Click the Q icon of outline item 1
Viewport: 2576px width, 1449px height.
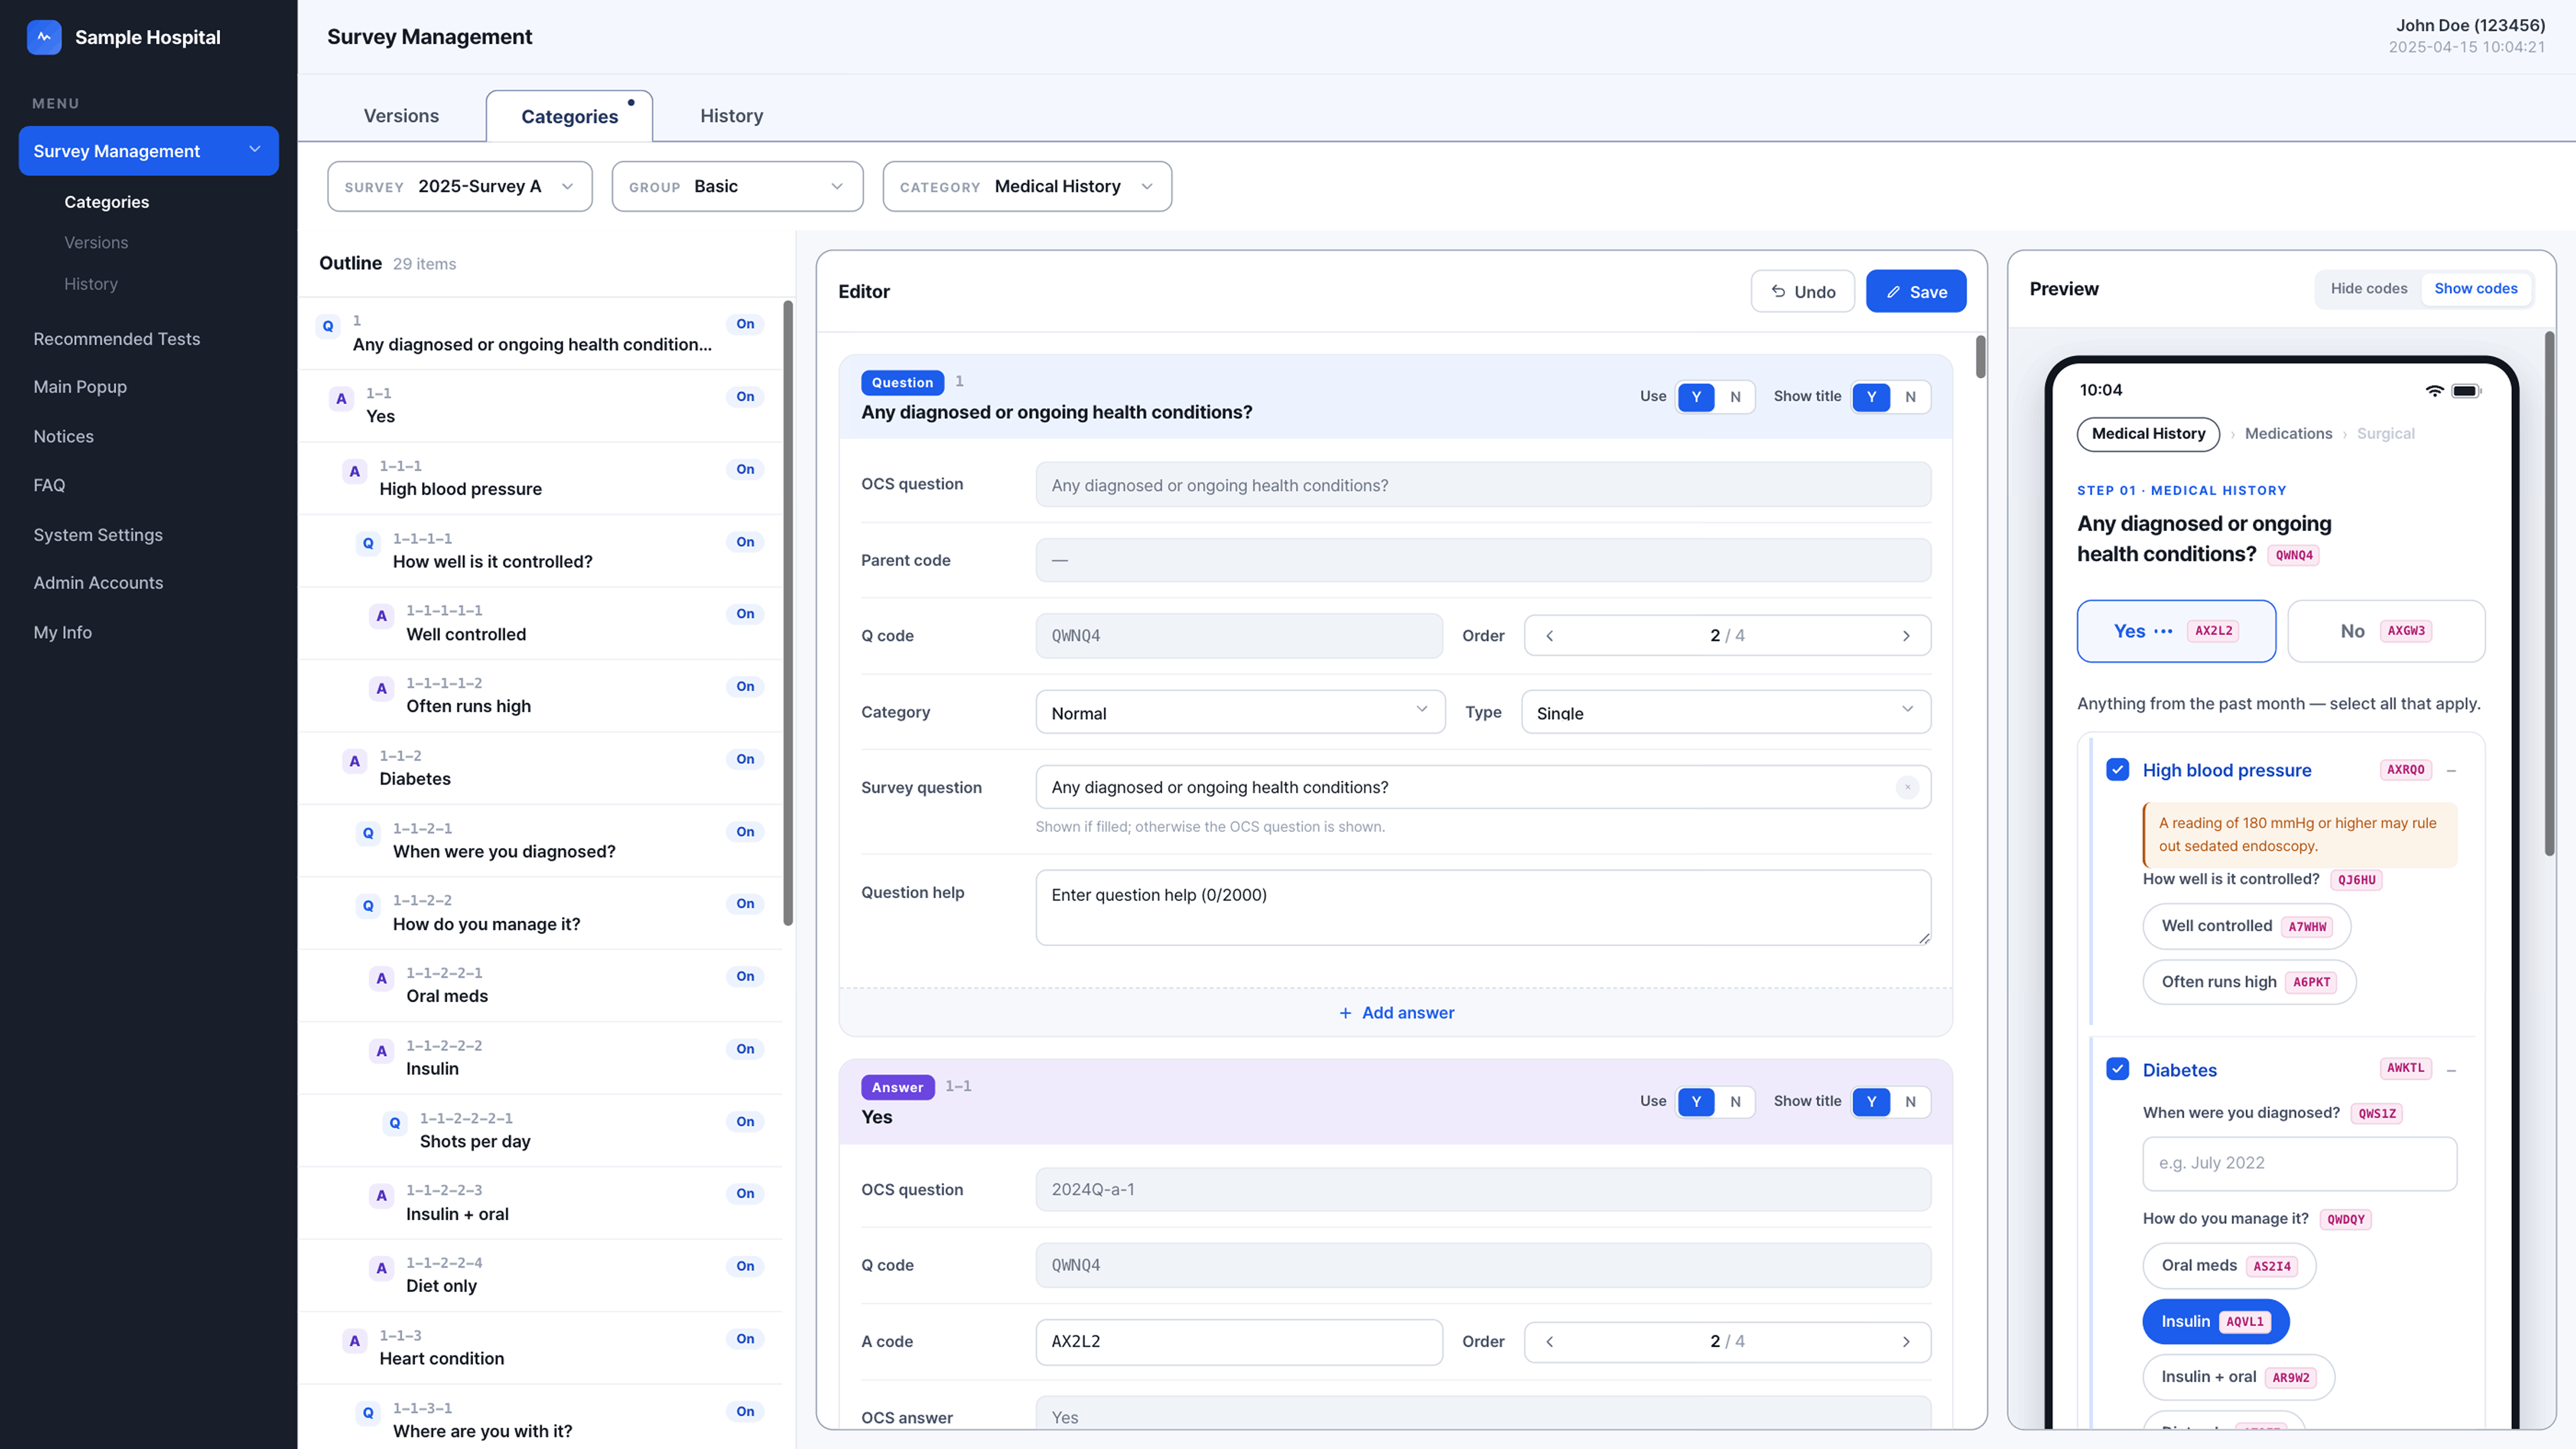tap(328, 326)
